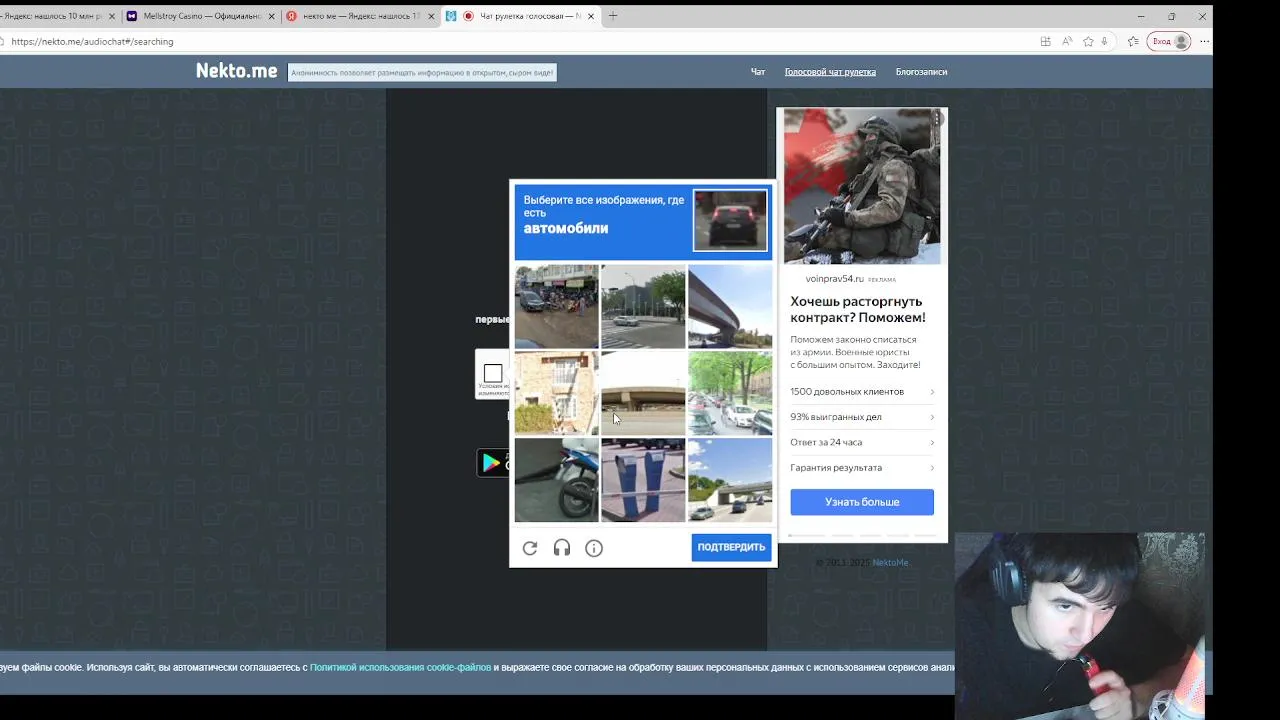Close the second Яндекс некто ме tab

pyautogui.click(x=431, y=16)
